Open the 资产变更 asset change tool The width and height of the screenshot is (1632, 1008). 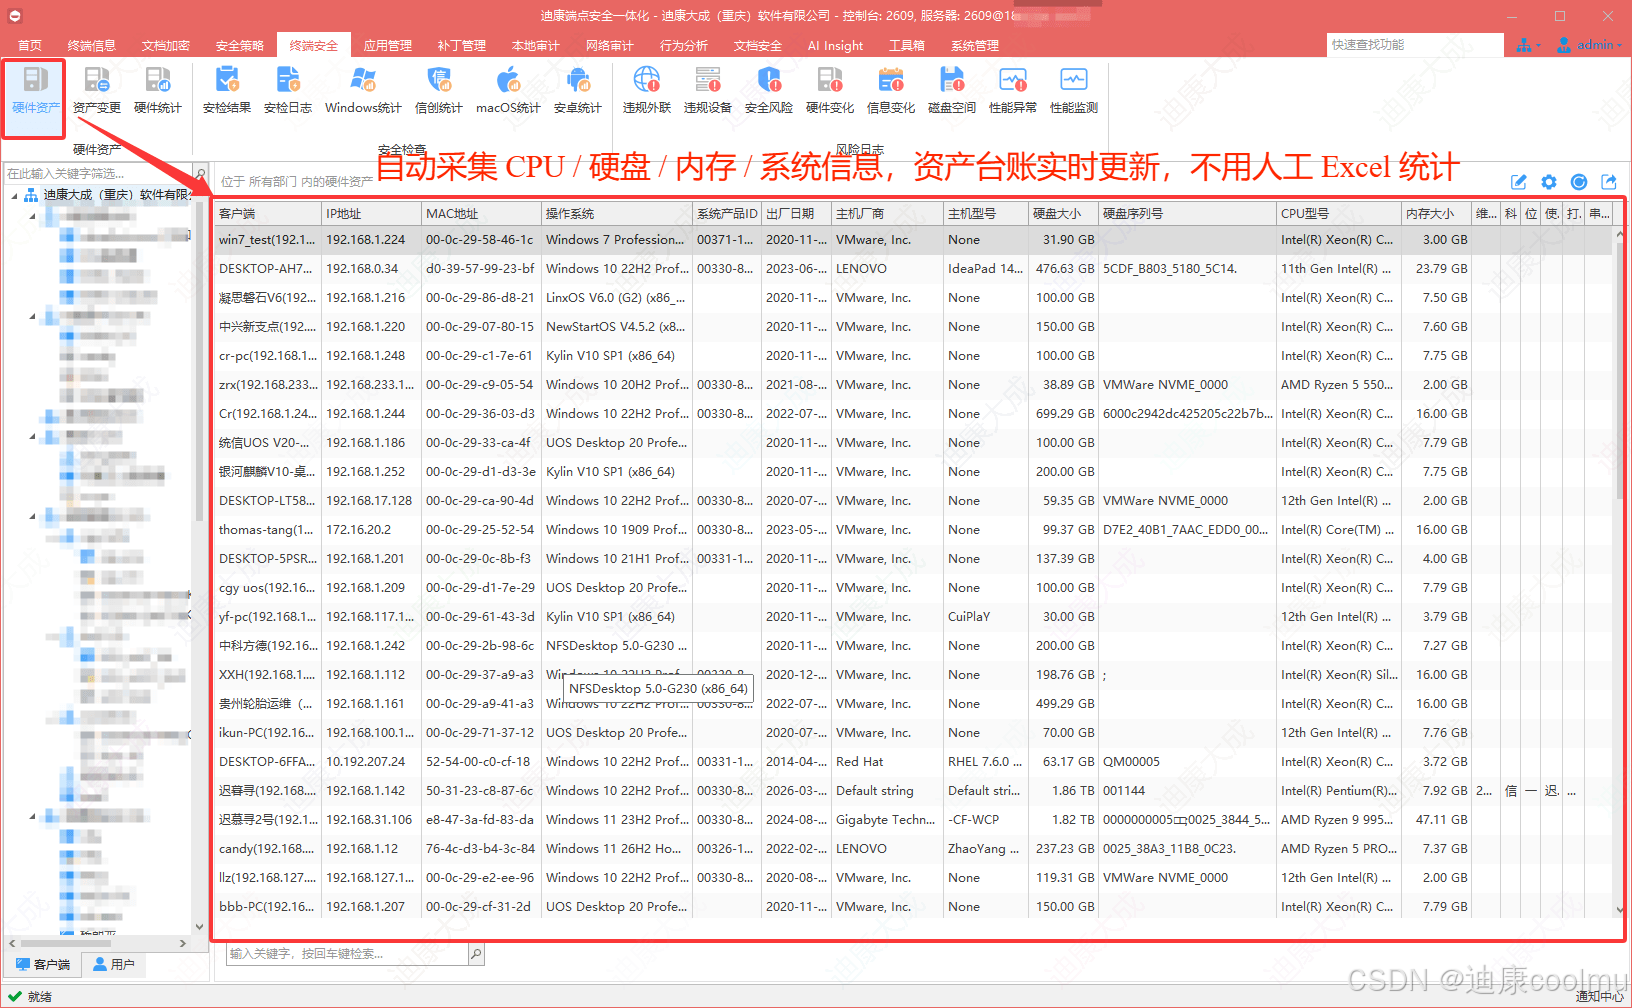[97, 91]
